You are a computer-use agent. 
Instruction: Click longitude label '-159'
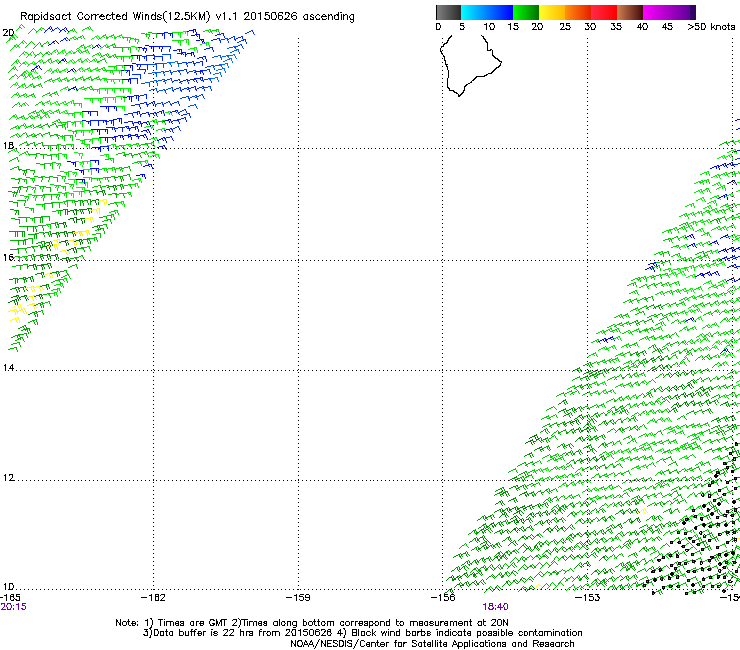(x=298, y=598)
